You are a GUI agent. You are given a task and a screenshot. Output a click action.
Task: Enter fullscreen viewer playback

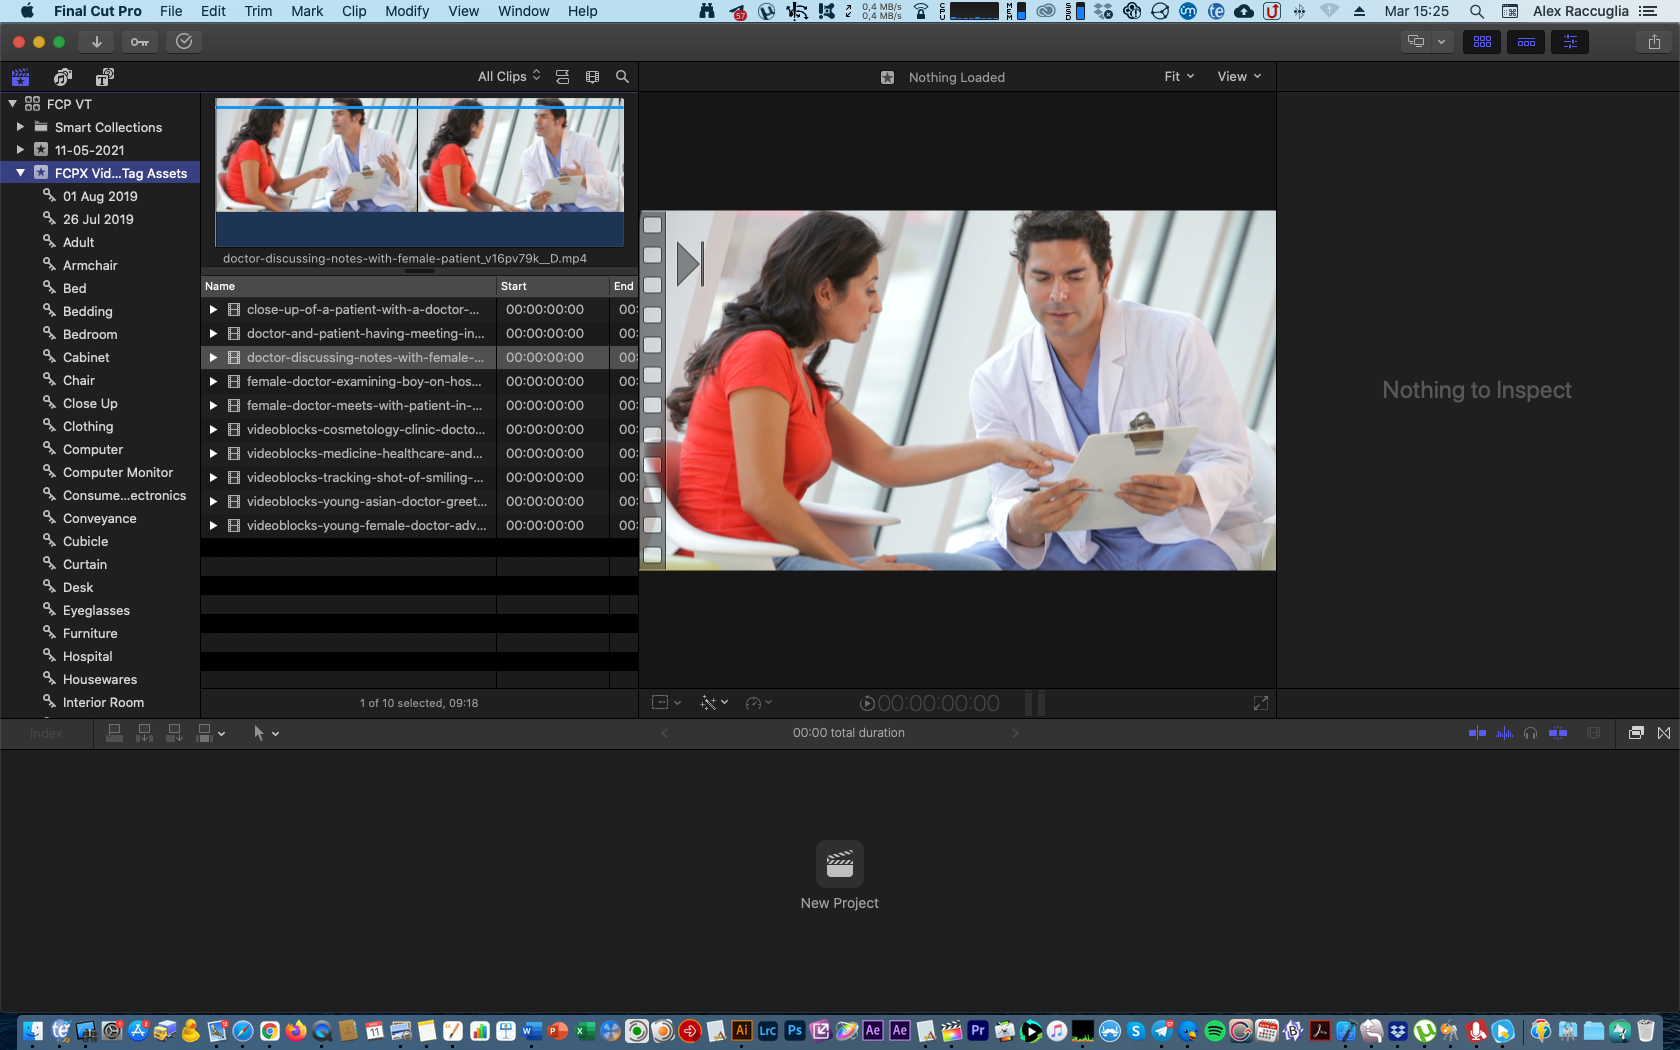tap(1261, 704)
